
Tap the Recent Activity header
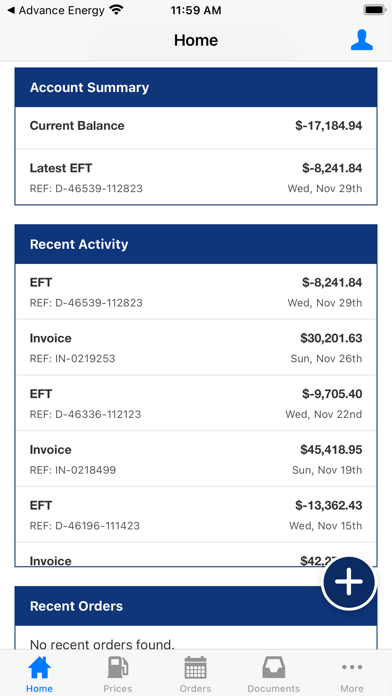[196, 244]
